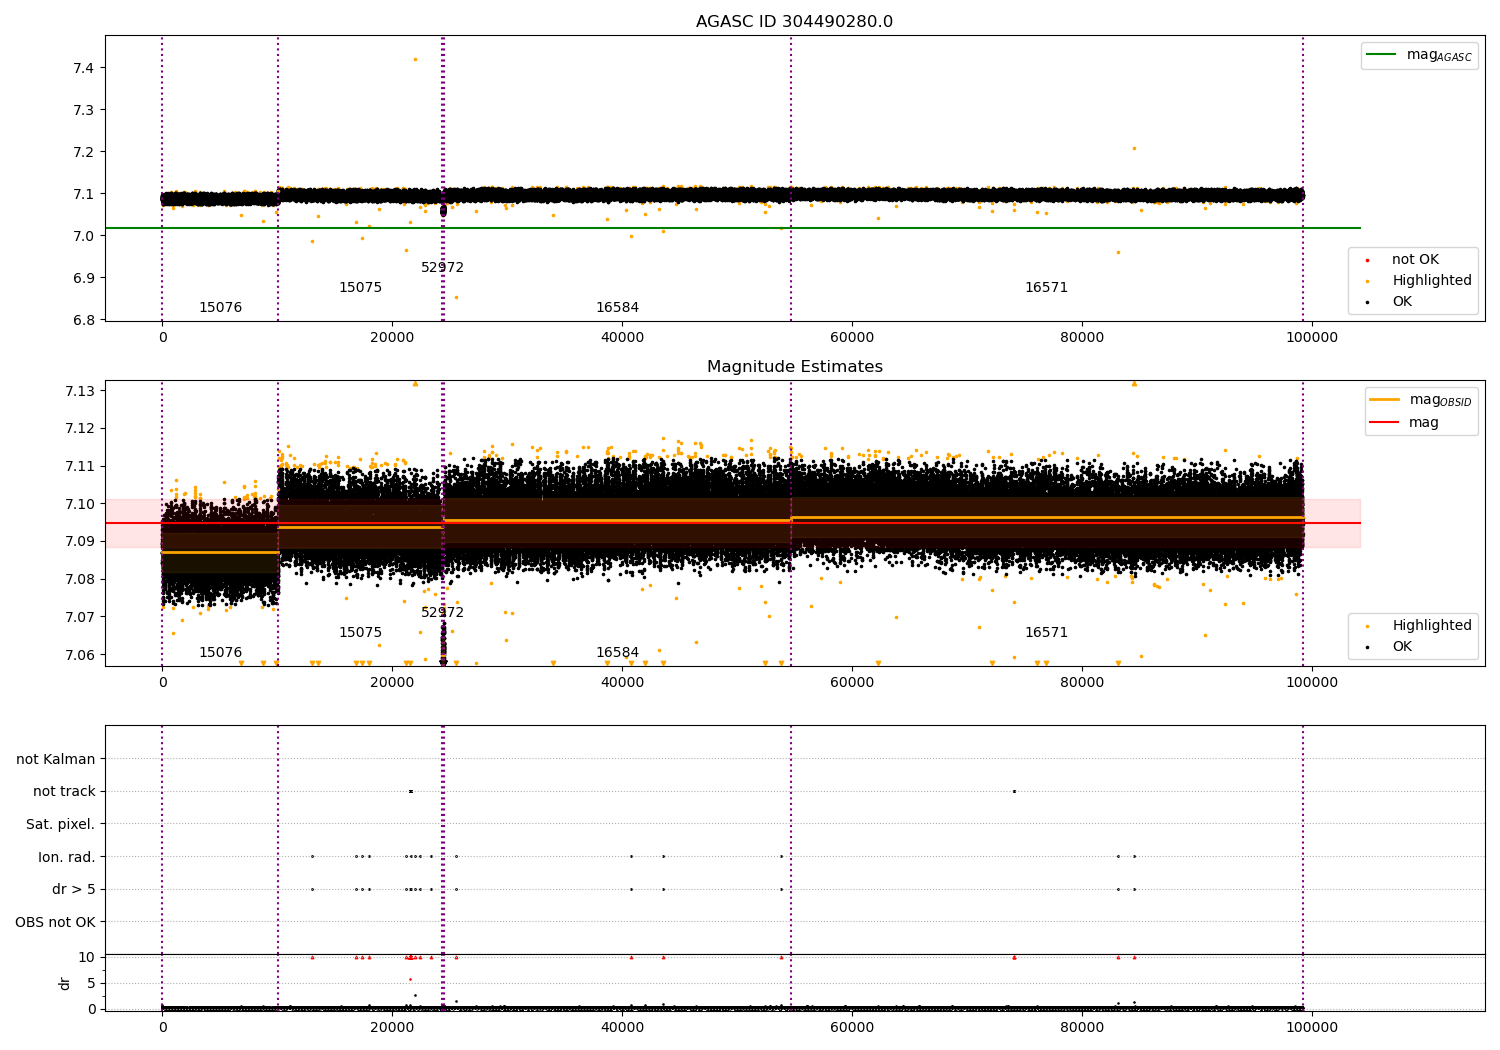Click the 'OBS not OK' row label
This screenshot has width=1500, height=1050.
click(x=56, y=922)
